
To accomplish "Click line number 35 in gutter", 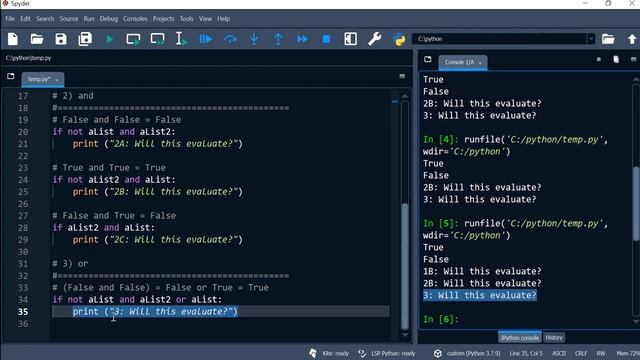I will 23,312.
